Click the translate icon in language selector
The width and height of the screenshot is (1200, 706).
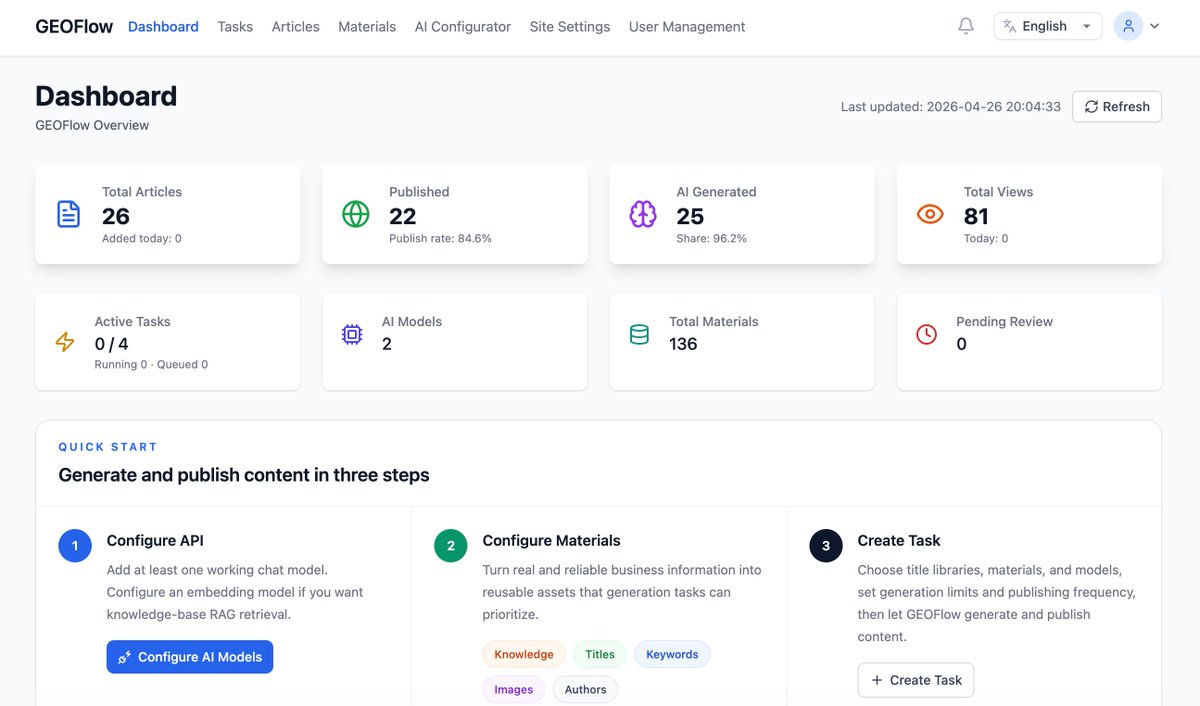pyautogui.click(x=1009, y=26)
